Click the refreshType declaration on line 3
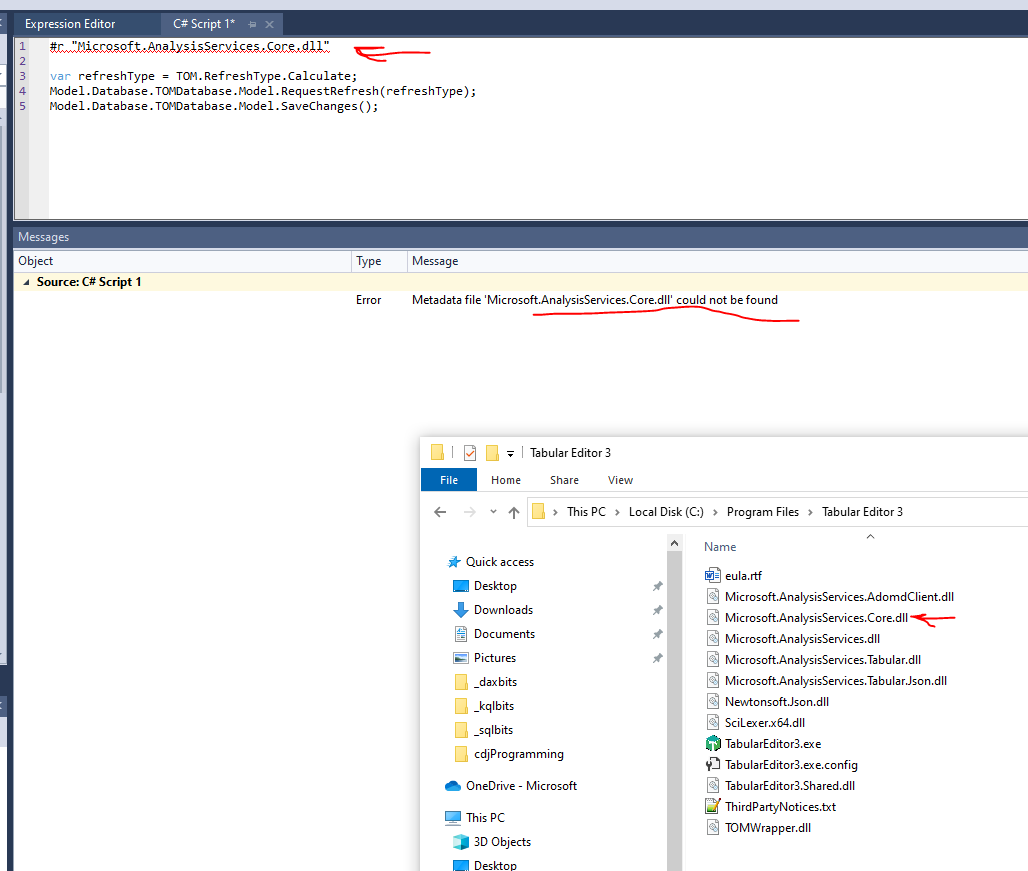This screenshot has width=1028, height=871. coord(203,76)
